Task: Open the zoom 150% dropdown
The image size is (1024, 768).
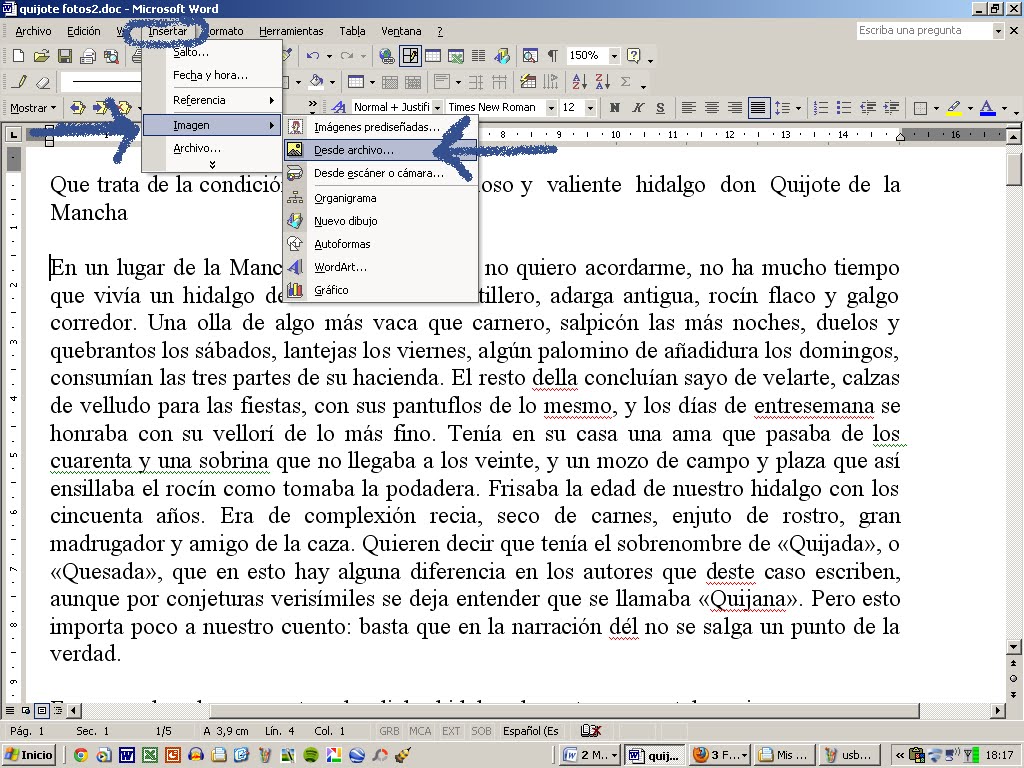Action: [x=614, y=56]
